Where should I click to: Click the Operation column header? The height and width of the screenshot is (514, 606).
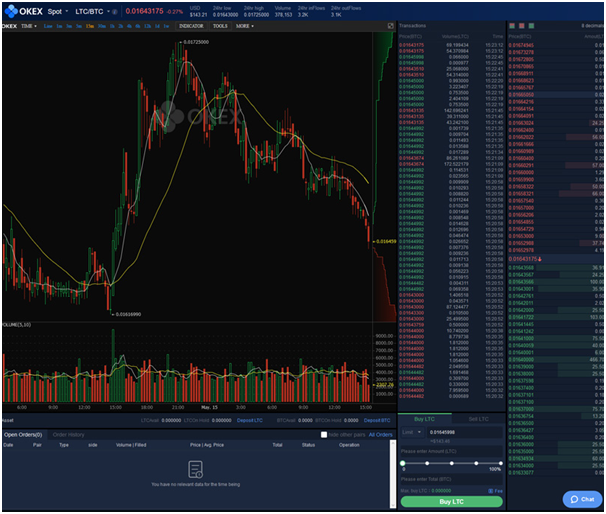(349, 445)
